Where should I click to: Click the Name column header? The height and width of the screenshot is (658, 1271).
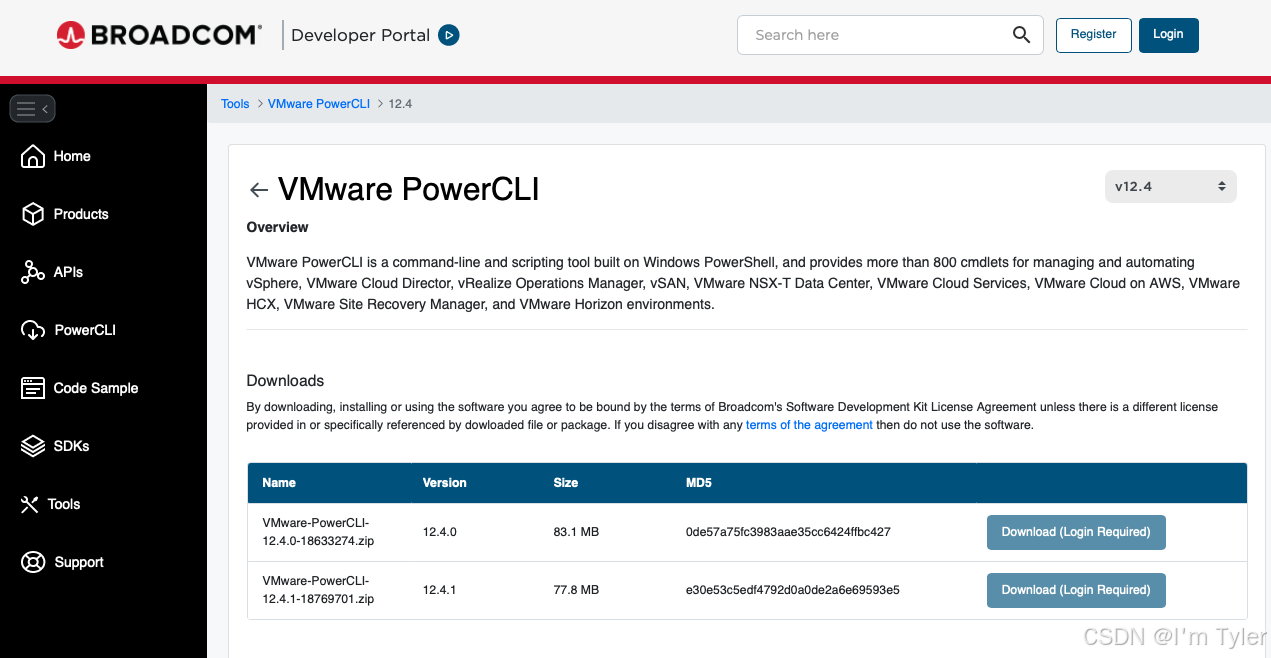279,483
